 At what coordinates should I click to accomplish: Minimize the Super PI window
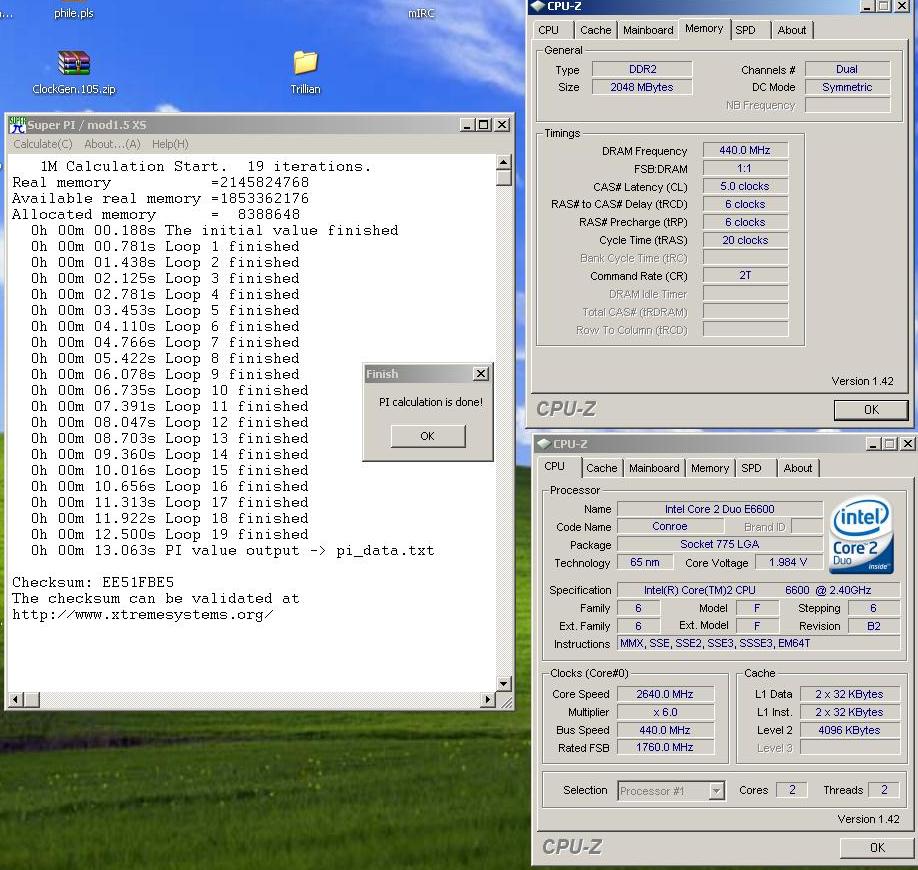click(467, 125)
